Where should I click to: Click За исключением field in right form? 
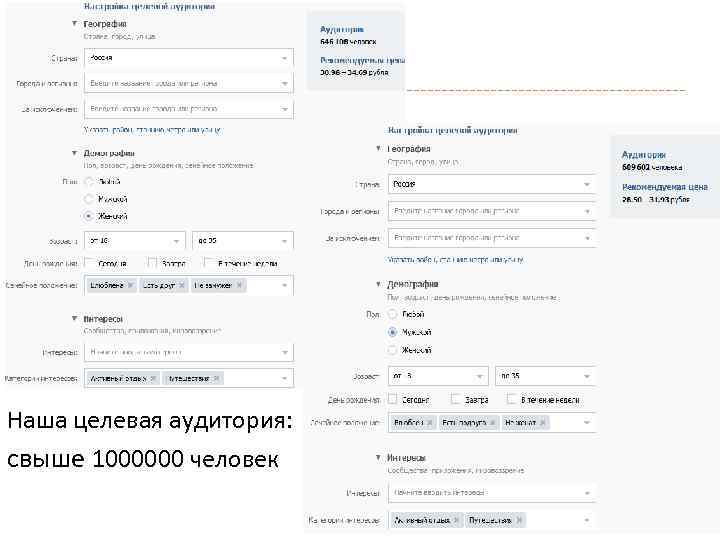492,238
